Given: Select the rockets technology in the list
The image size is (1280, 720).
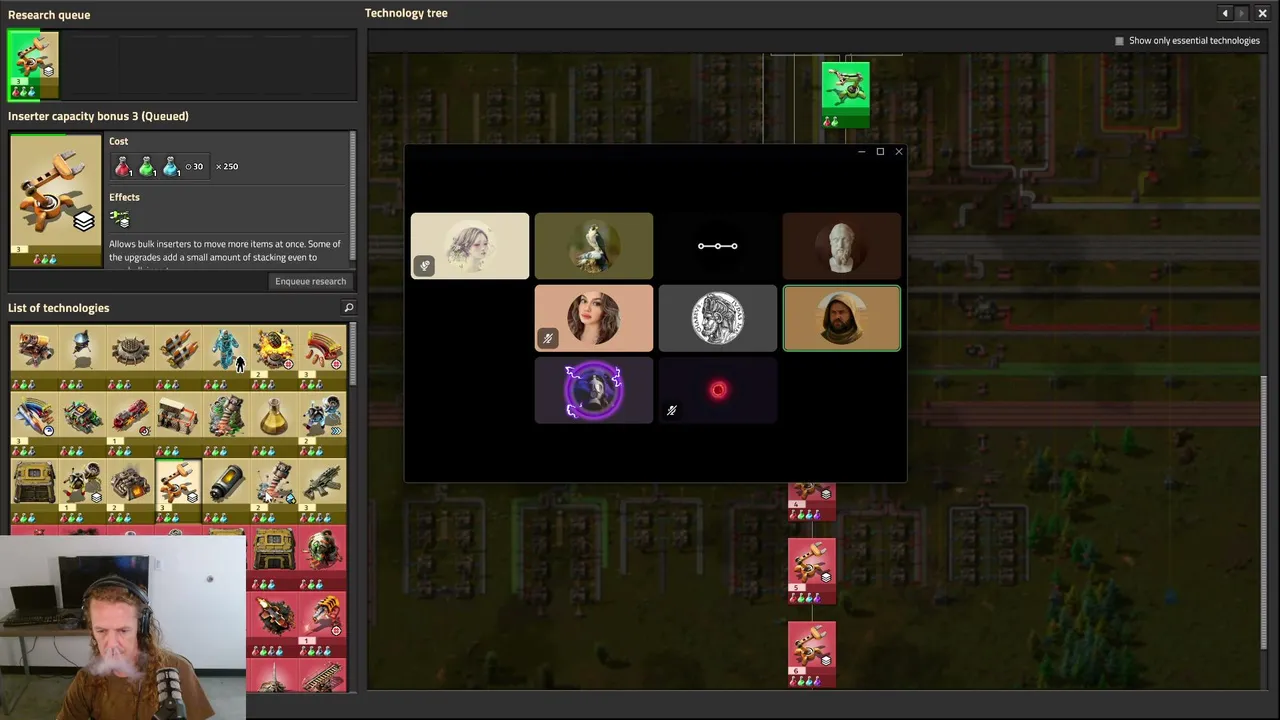Looking at the screenshot, I should (x=178, y=357).
